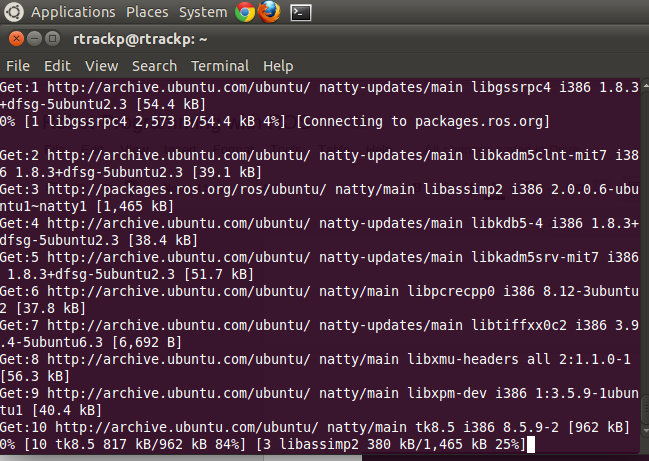Click 'libassimp2 380 kB/1,465 kB 25%' progress text

[x=399, y=444]
